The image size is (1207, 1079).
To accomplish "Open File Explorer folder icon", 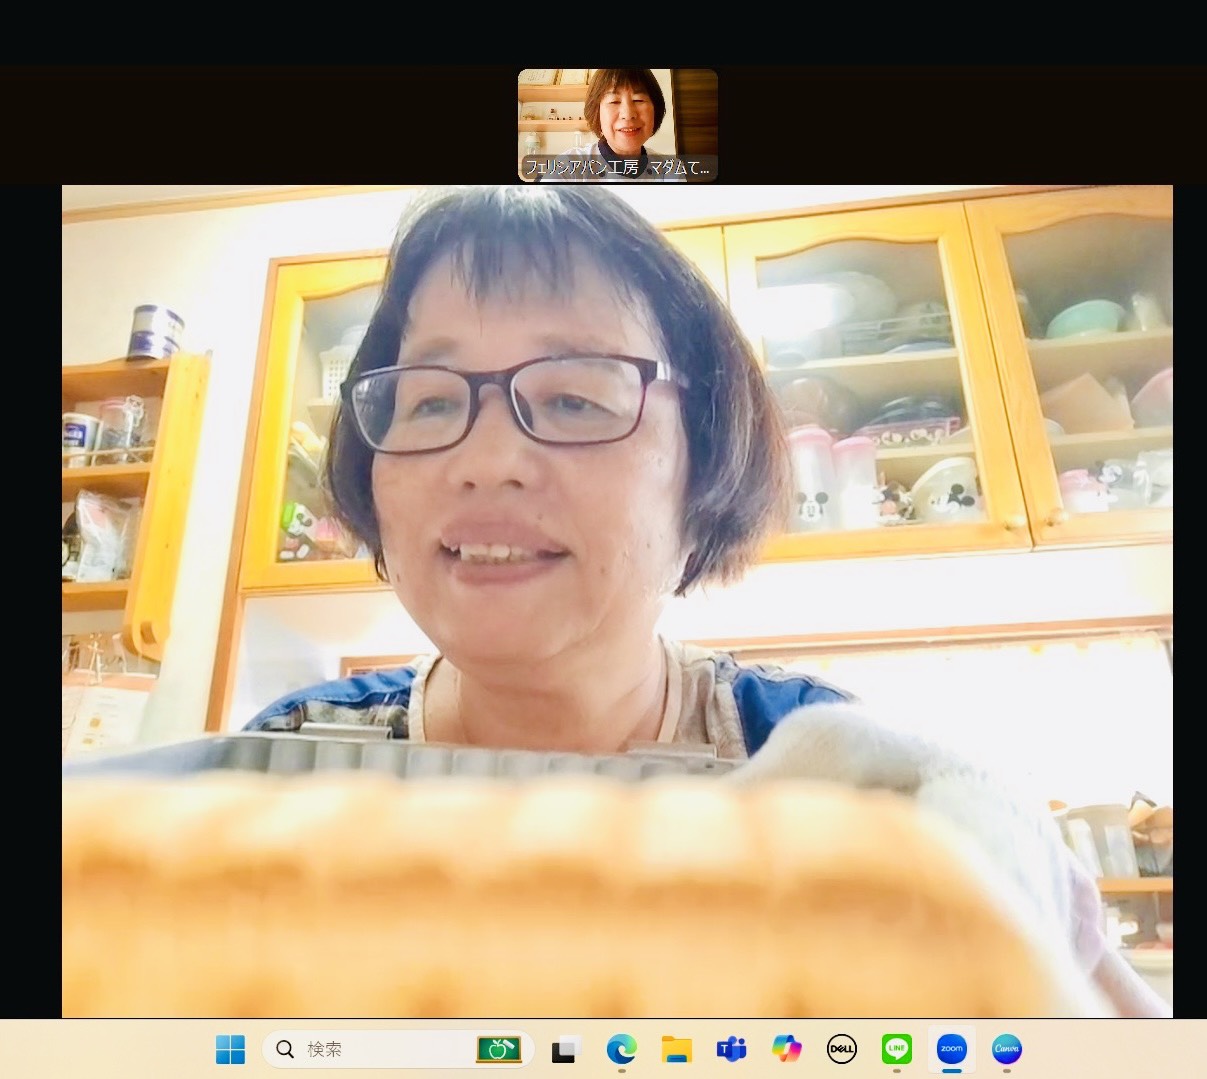I will coord(677,1049).
